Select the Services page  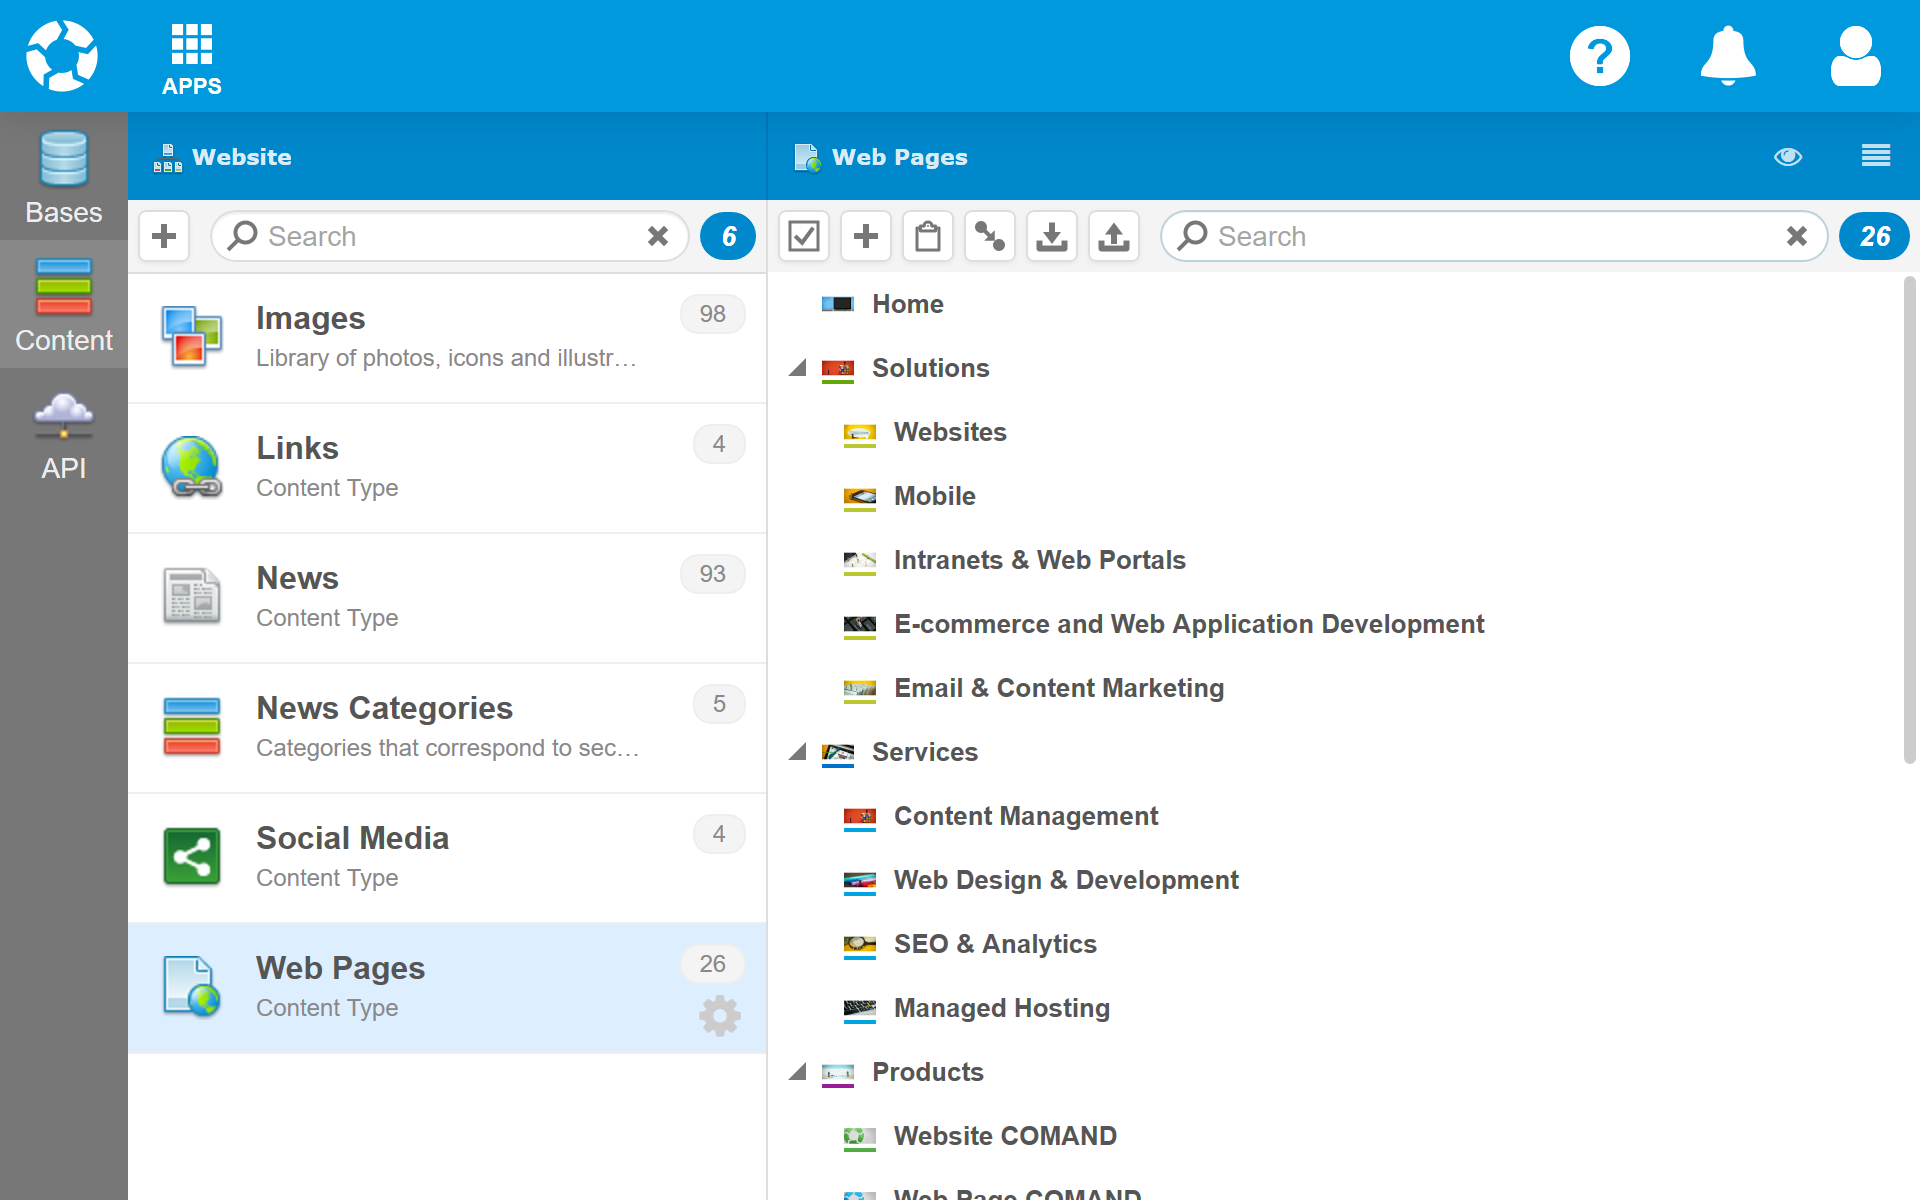[925, 752]
